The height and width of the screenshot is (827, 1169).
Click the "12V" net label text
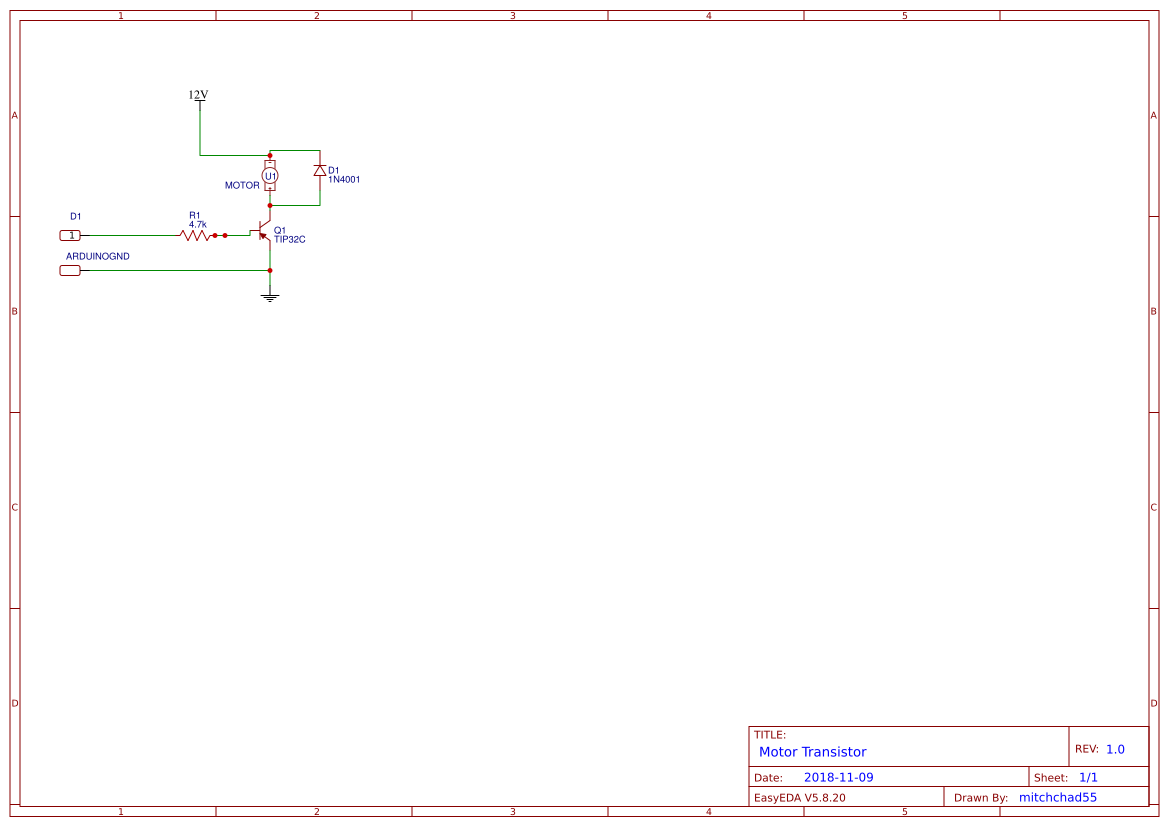click(198, 95)
